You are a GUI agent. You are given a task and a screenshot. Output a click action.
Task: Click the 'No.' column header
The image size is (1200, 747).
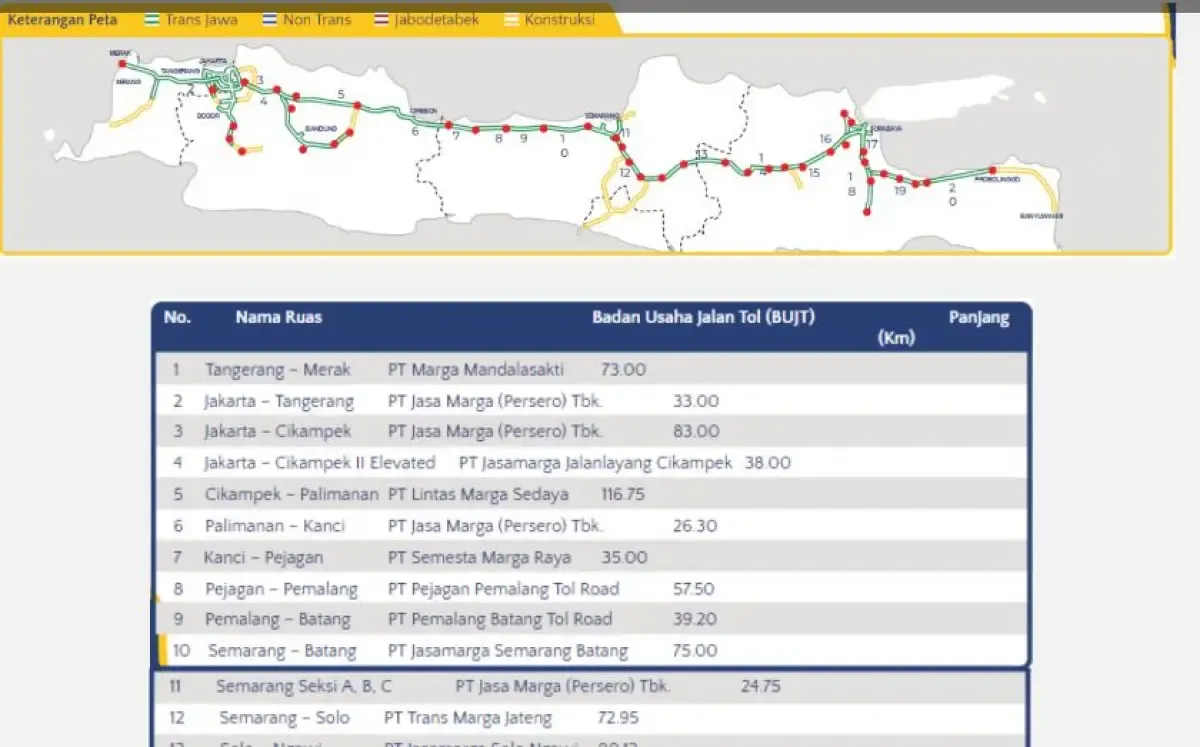coord(177,318)
